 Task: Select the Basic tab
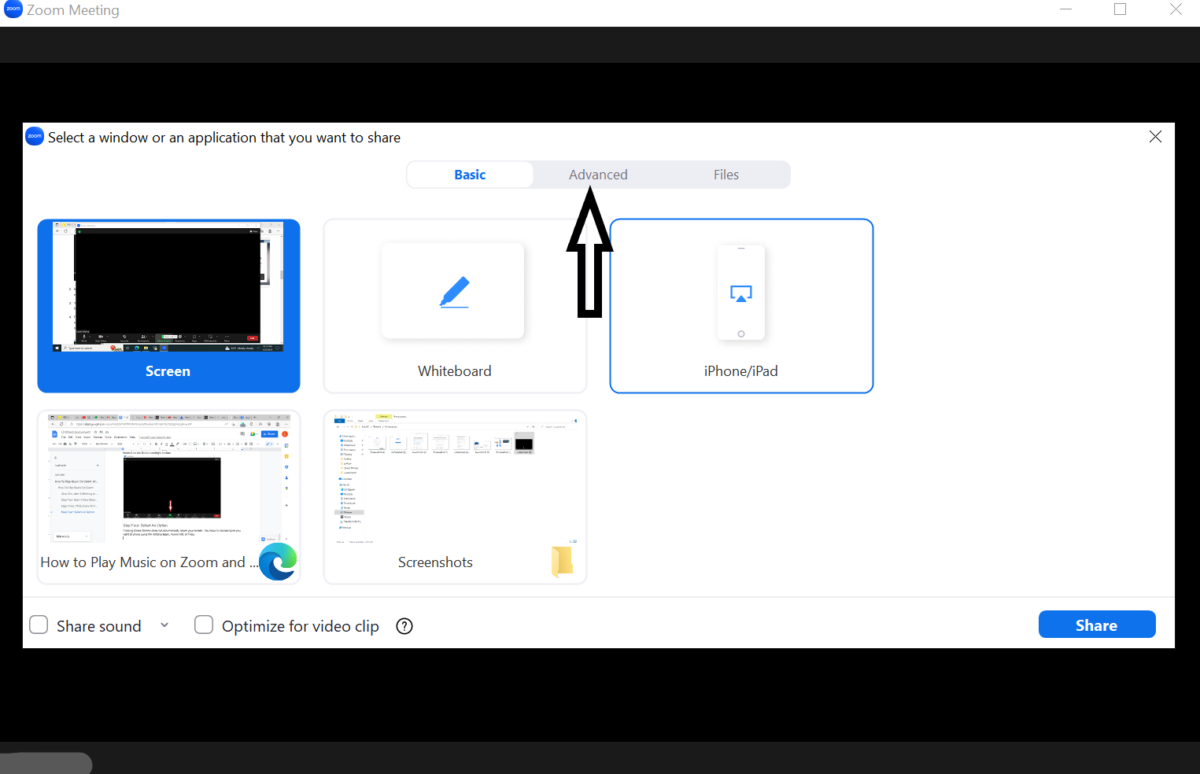click(470, 174)
